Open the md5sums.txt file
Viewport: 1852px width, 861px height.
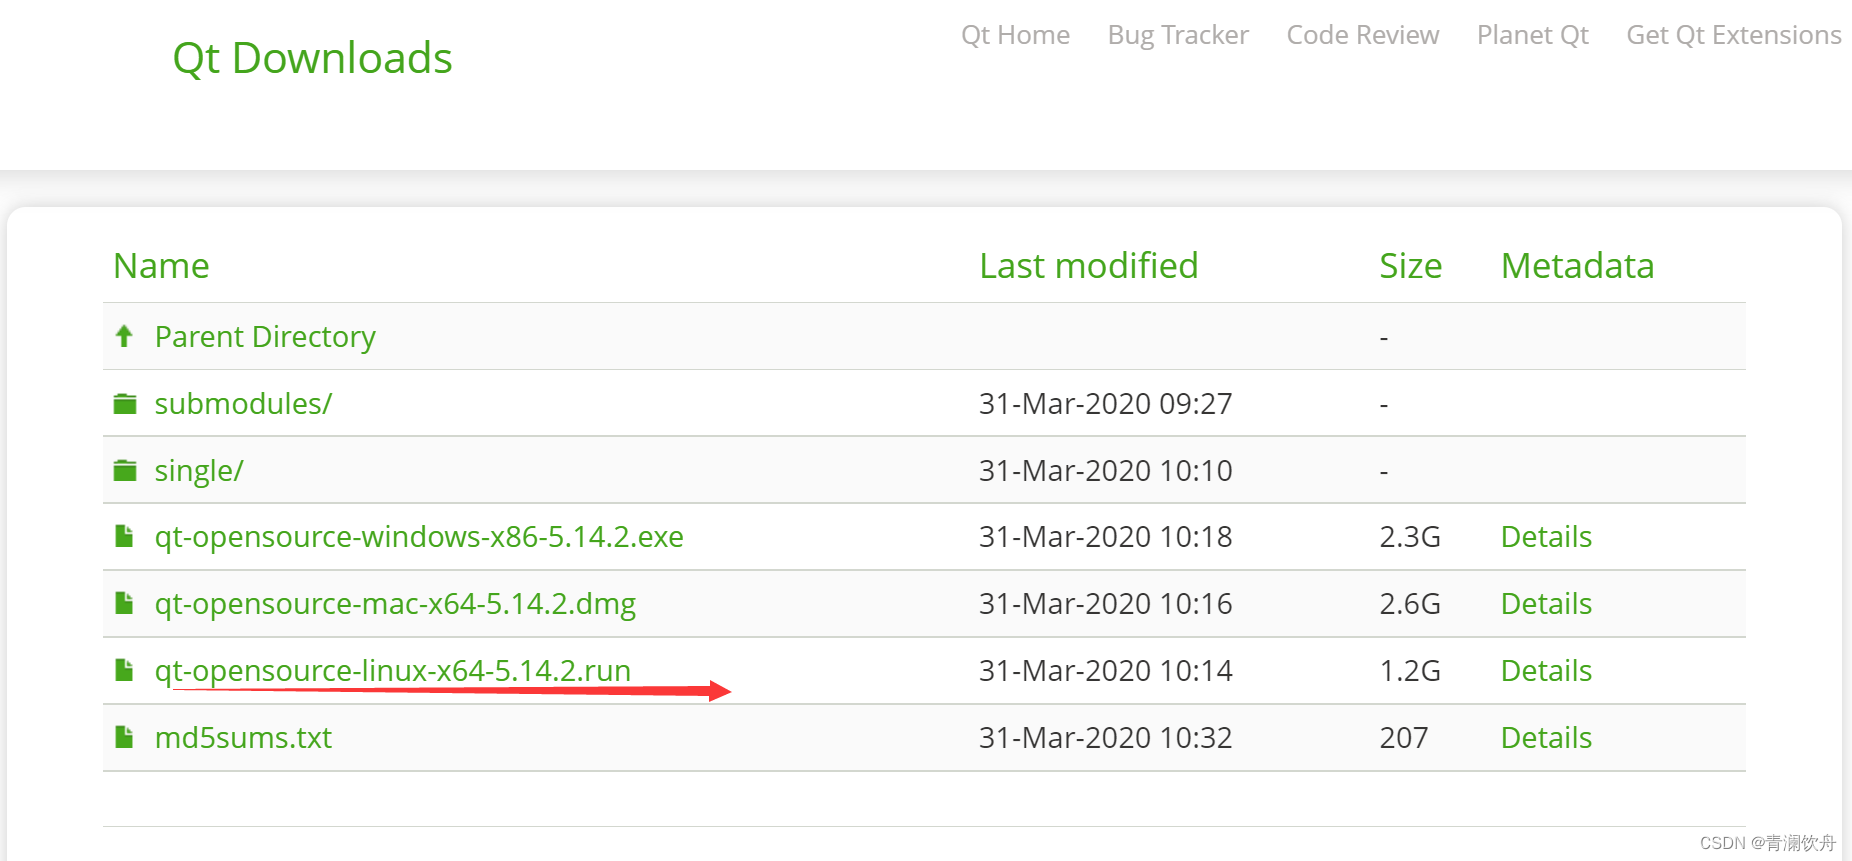(243, 738)
